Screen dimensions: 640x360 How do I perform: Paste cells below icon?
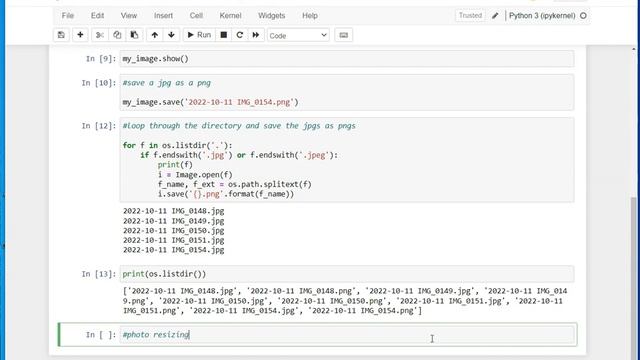tap(134, 35)
